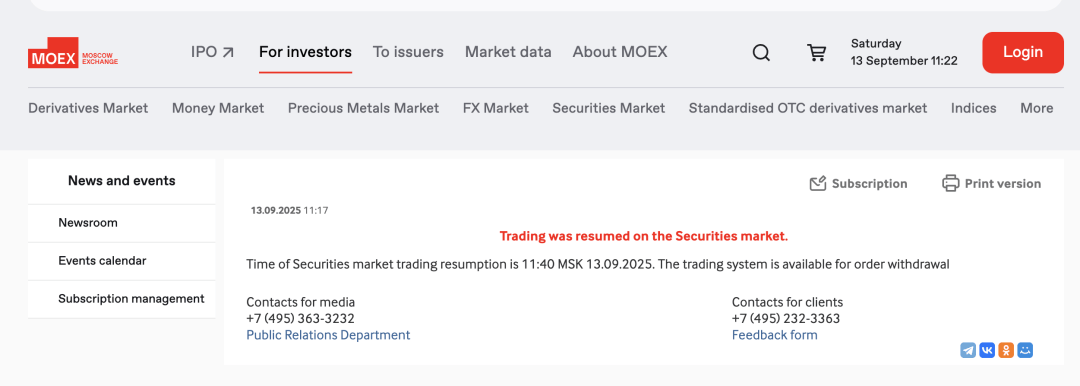Screen dimensions: 1080x386
Task: Share via the Odnoklassniki icon
Action: [1006, 350]
